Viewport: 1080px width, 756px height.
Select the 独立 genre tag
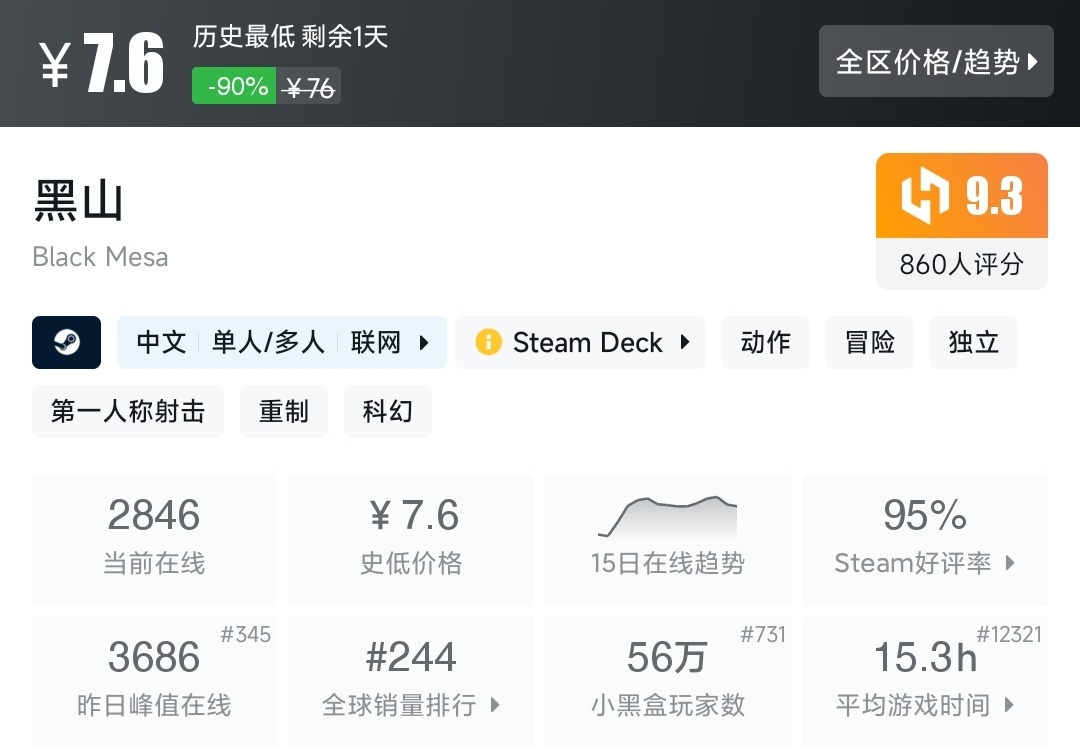(x=974, y=343)
